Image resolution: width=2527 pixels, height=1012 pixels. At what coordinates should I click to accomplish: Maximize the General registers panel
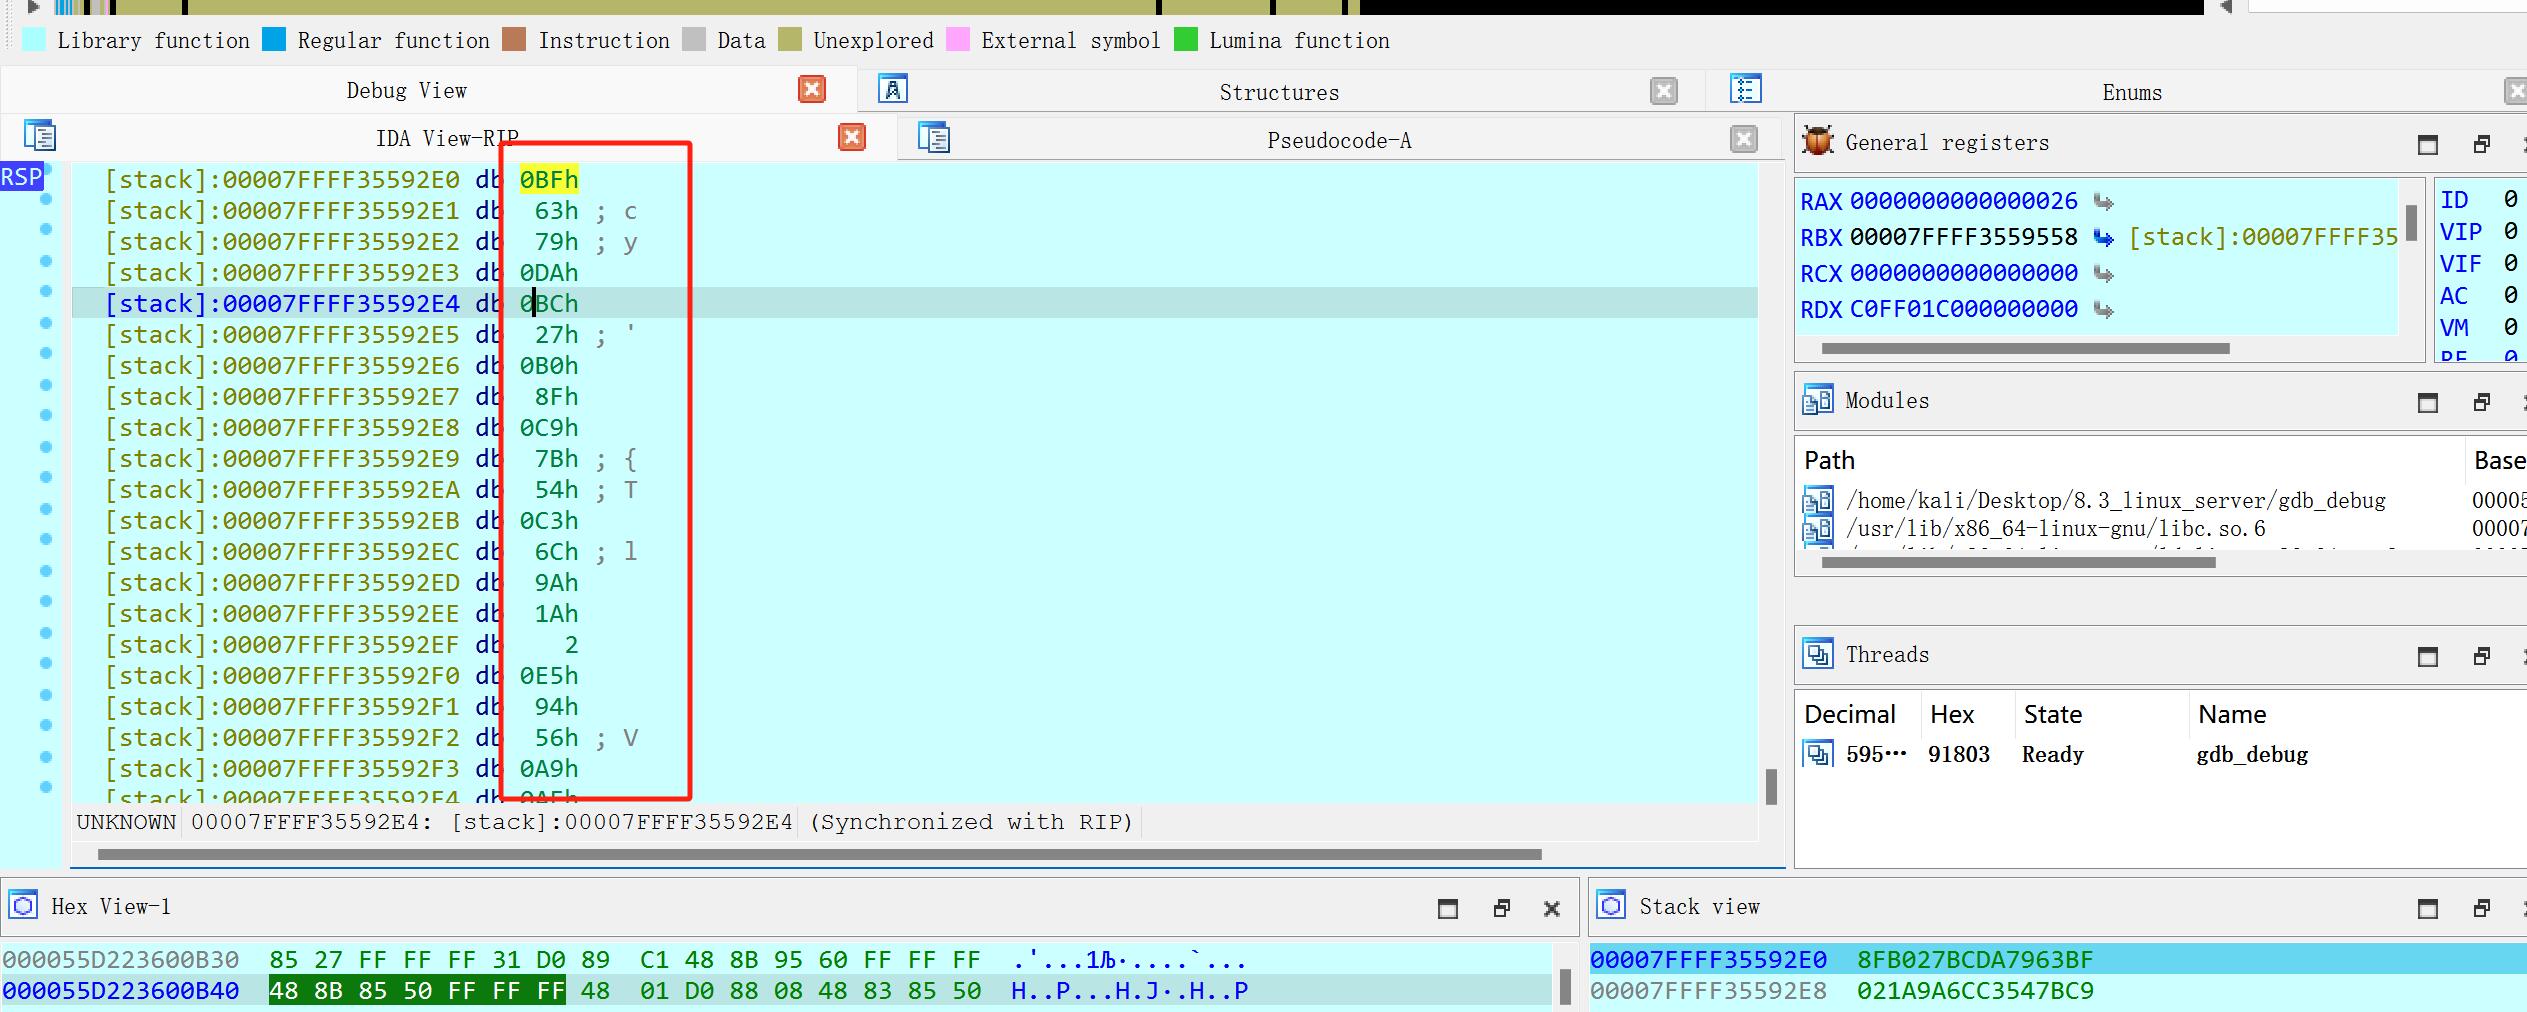point(2428,144)
